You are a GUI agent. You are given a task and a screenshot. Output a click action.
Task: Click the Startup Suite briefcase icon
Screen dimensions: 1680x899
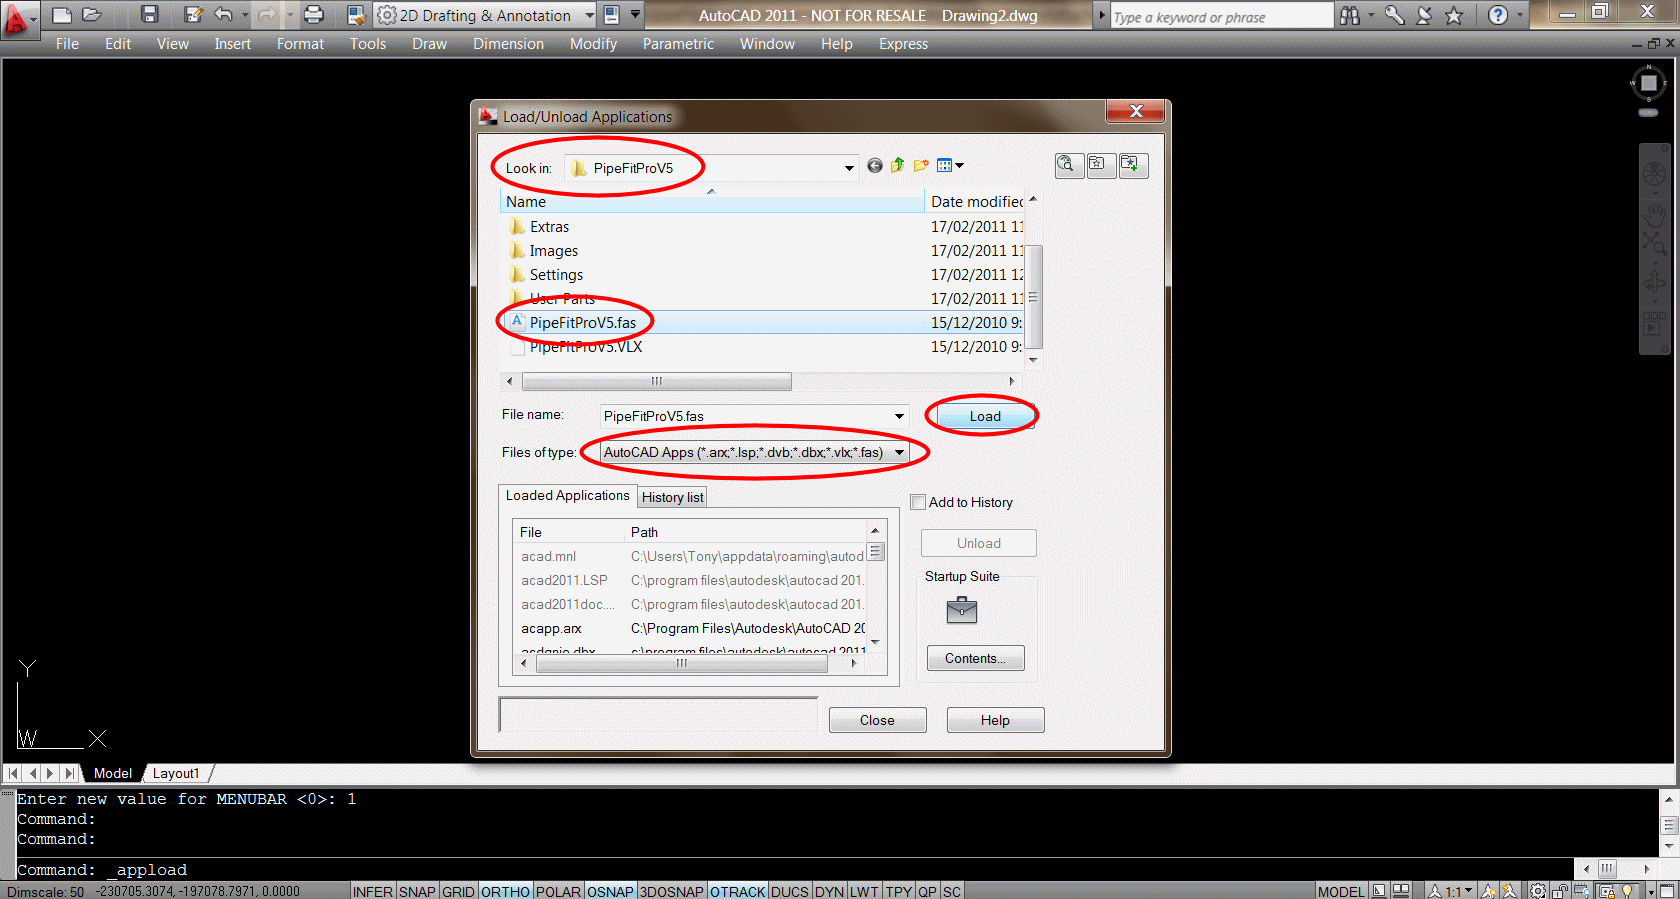[961, 609]
